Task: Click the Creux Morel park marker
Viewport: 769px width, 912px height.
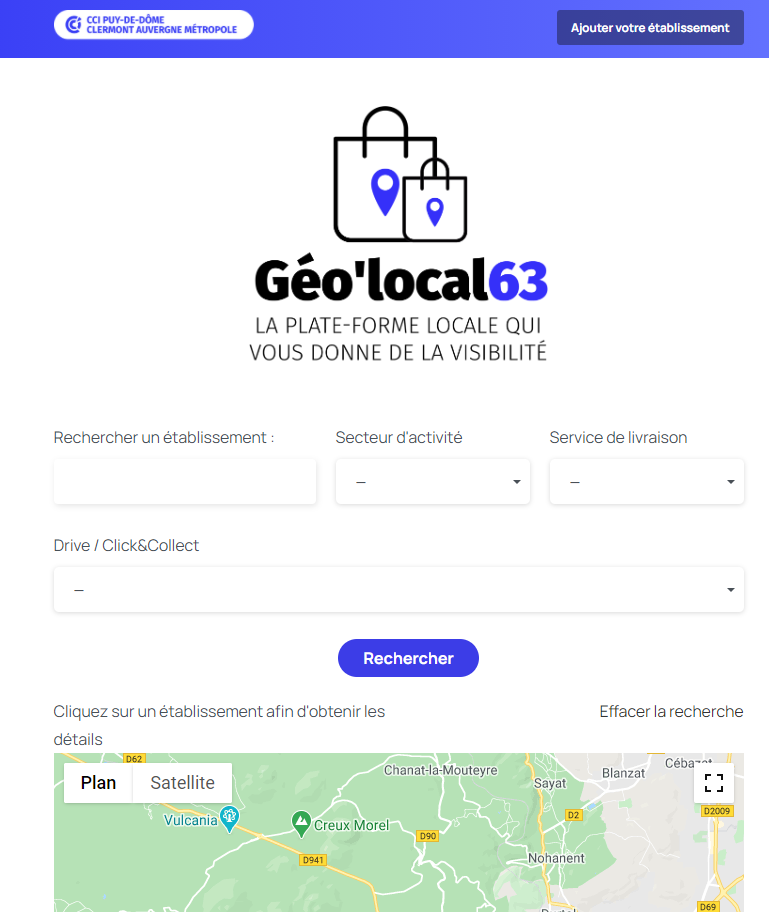Action: tap(301, 824)
